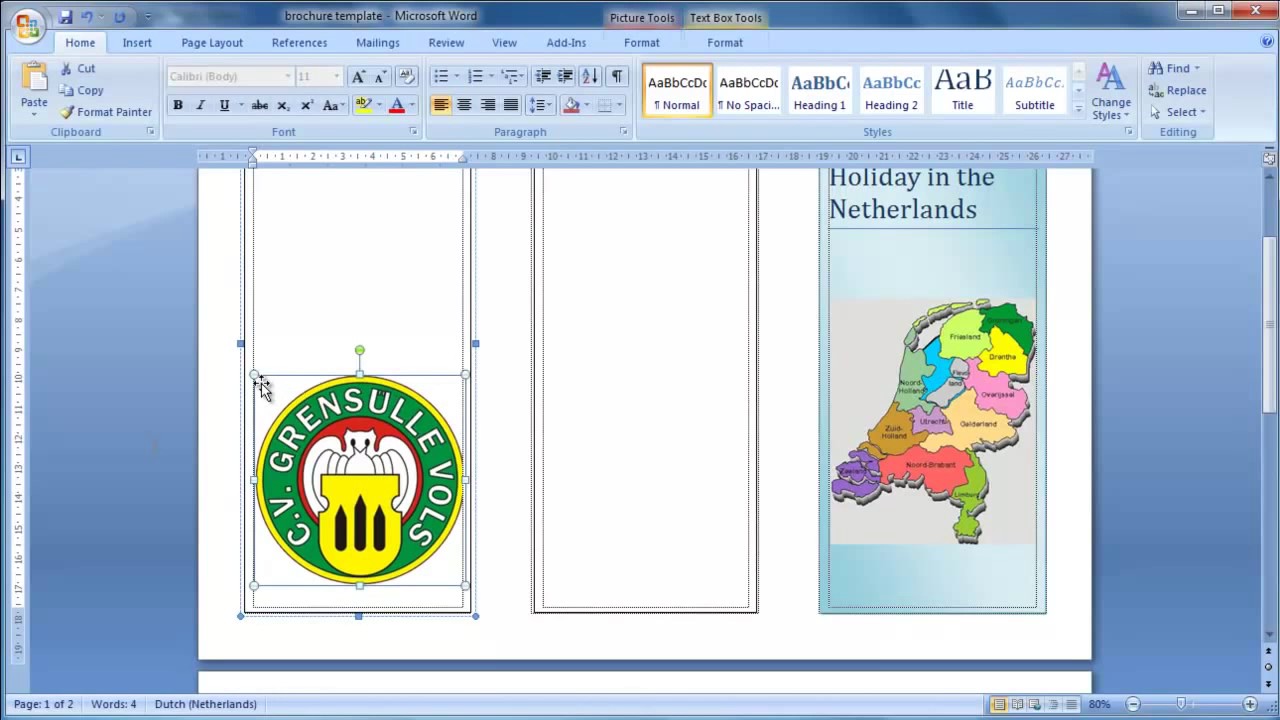Center the text alignment
The image size is (1280, 720).
(x=464, y=105)
